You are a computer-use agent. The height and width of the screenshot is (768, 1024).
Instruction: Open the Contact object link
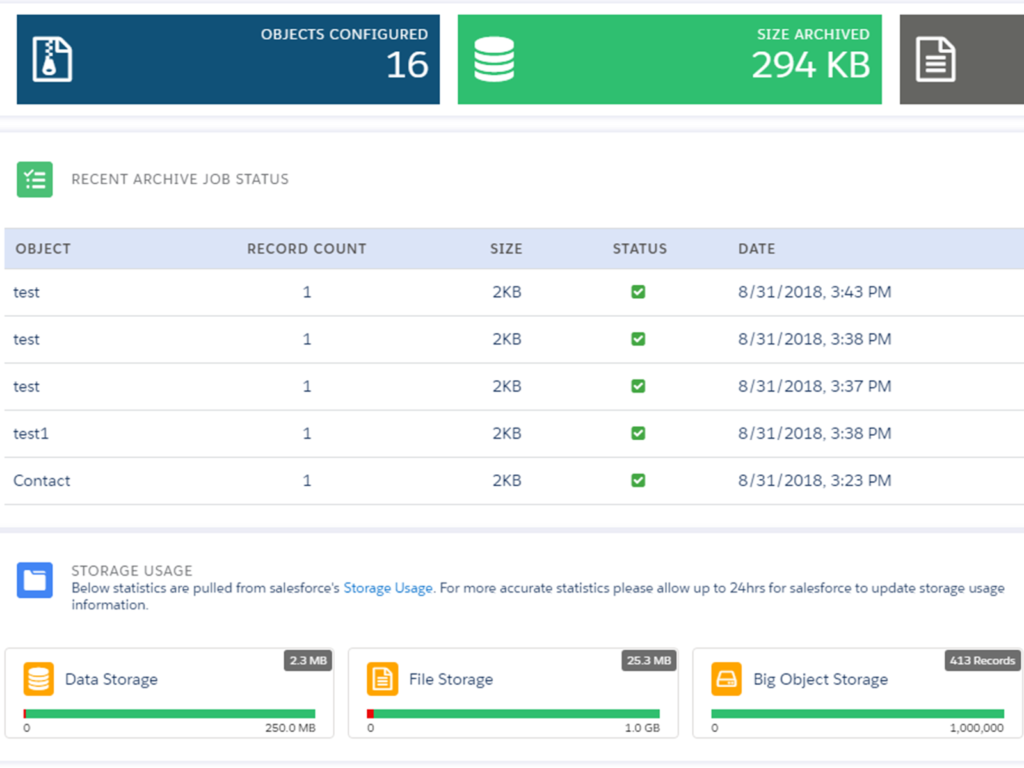click(x=42, y=481)
